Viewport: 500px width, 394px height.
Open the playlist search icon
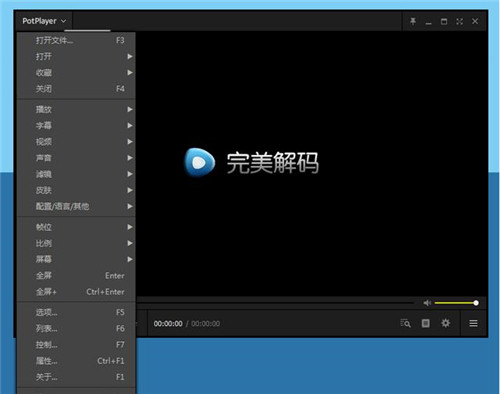(x=405, y=323)
